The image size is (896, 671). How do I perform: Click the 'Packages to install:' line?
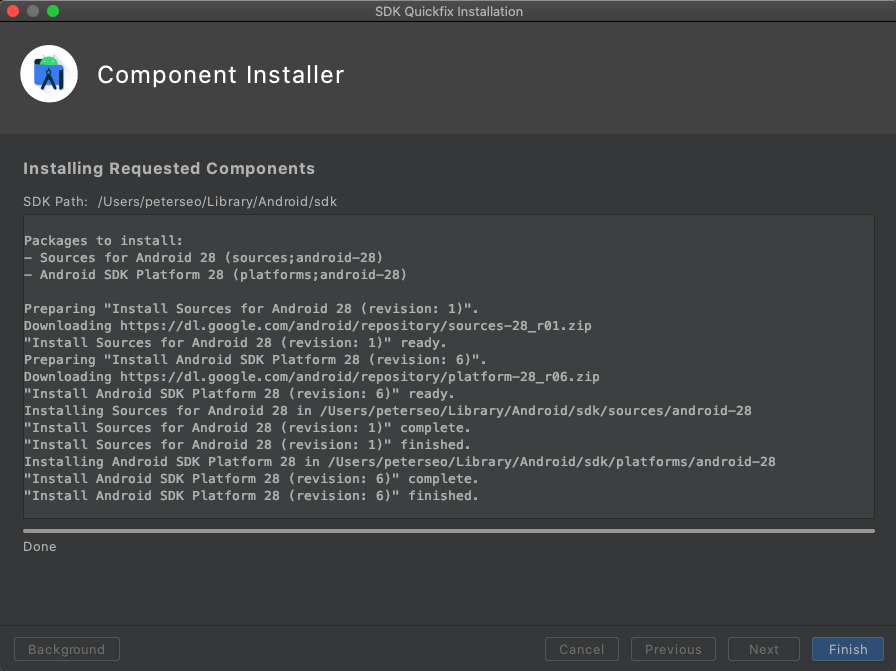coord(103,241)
